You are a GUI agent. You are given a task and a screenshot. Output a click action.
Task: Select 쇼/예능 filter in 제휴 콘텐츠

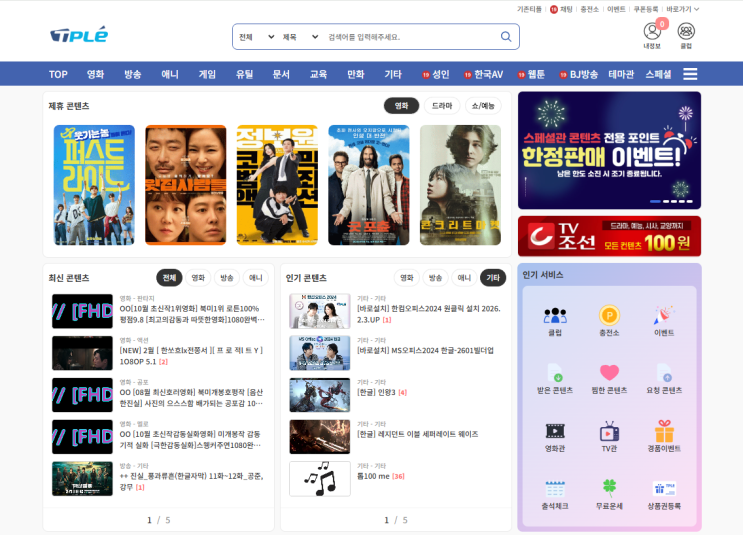point(483,106)
